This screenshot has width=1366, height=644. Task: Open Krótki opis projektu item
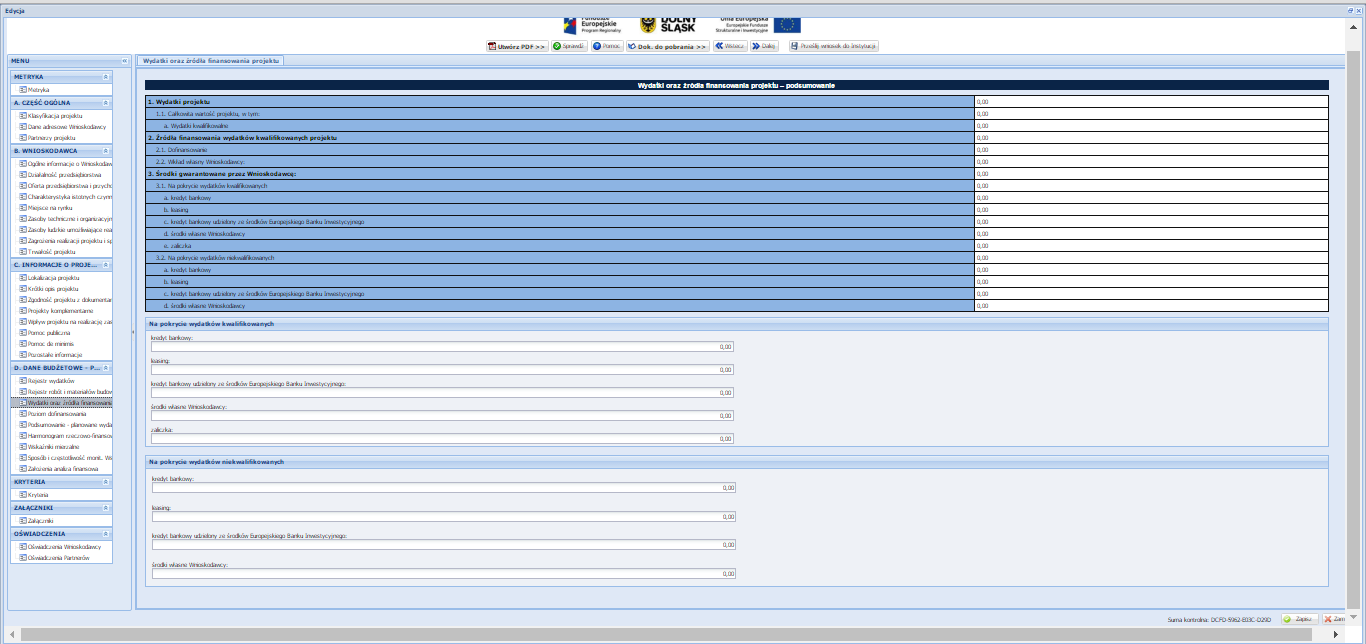[x=53, y=288]
